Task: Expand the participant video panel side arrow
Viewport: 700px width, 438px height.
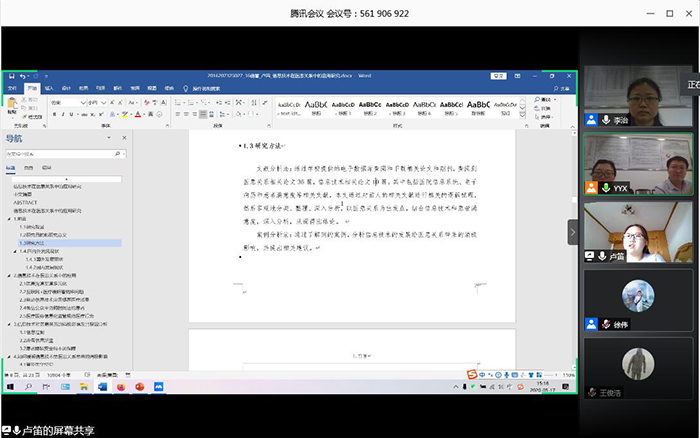Action: 573,231
